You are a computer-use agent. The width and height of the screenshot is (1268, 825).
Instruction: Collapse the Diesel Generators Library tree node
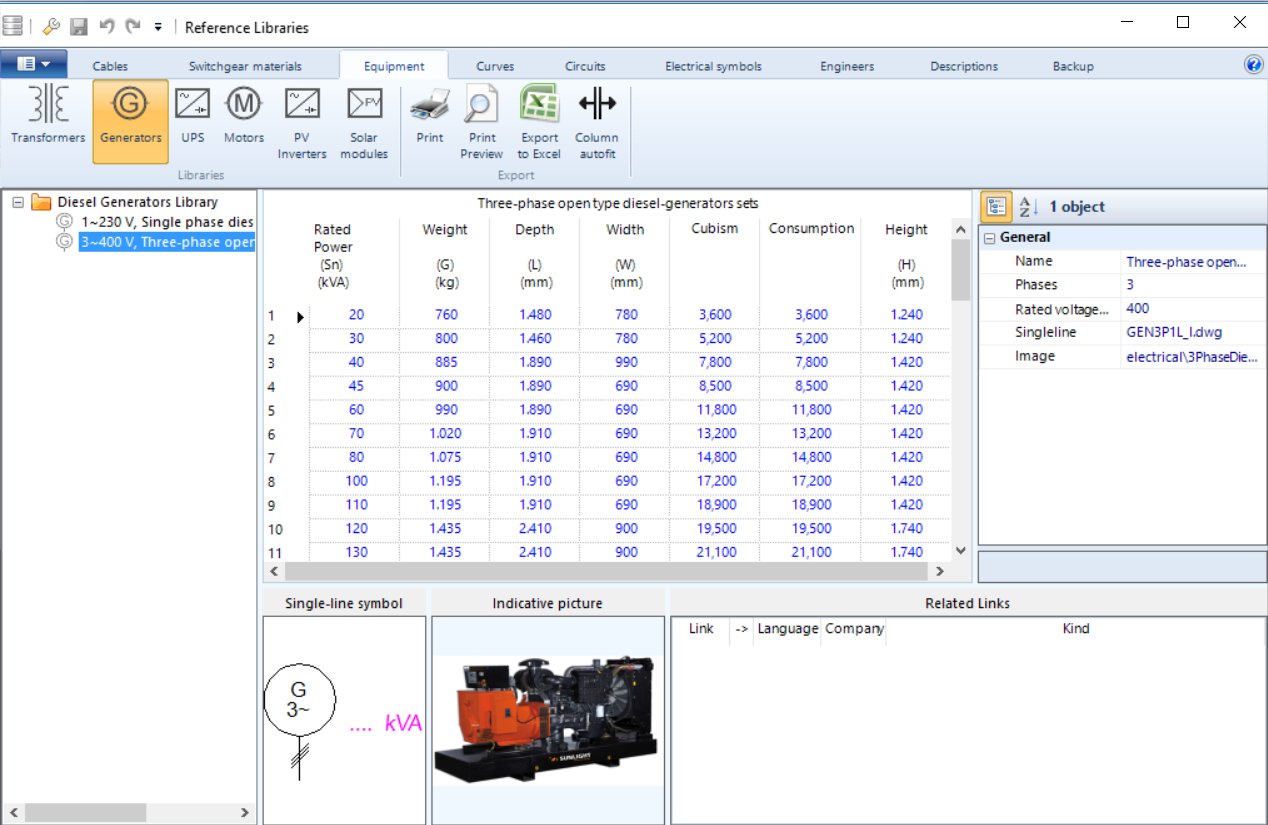click(x=18, y=202)
